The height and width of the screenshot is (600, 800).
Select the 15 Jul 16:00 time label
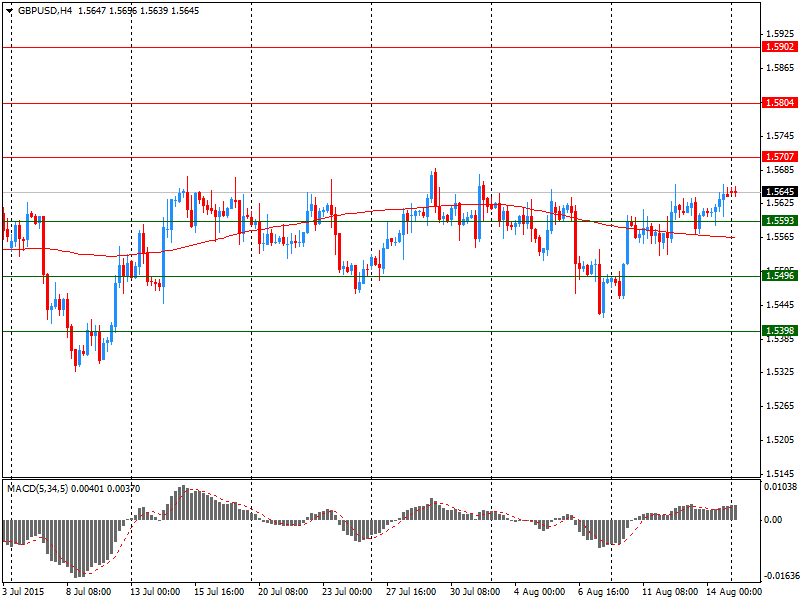tap(219, 592)
